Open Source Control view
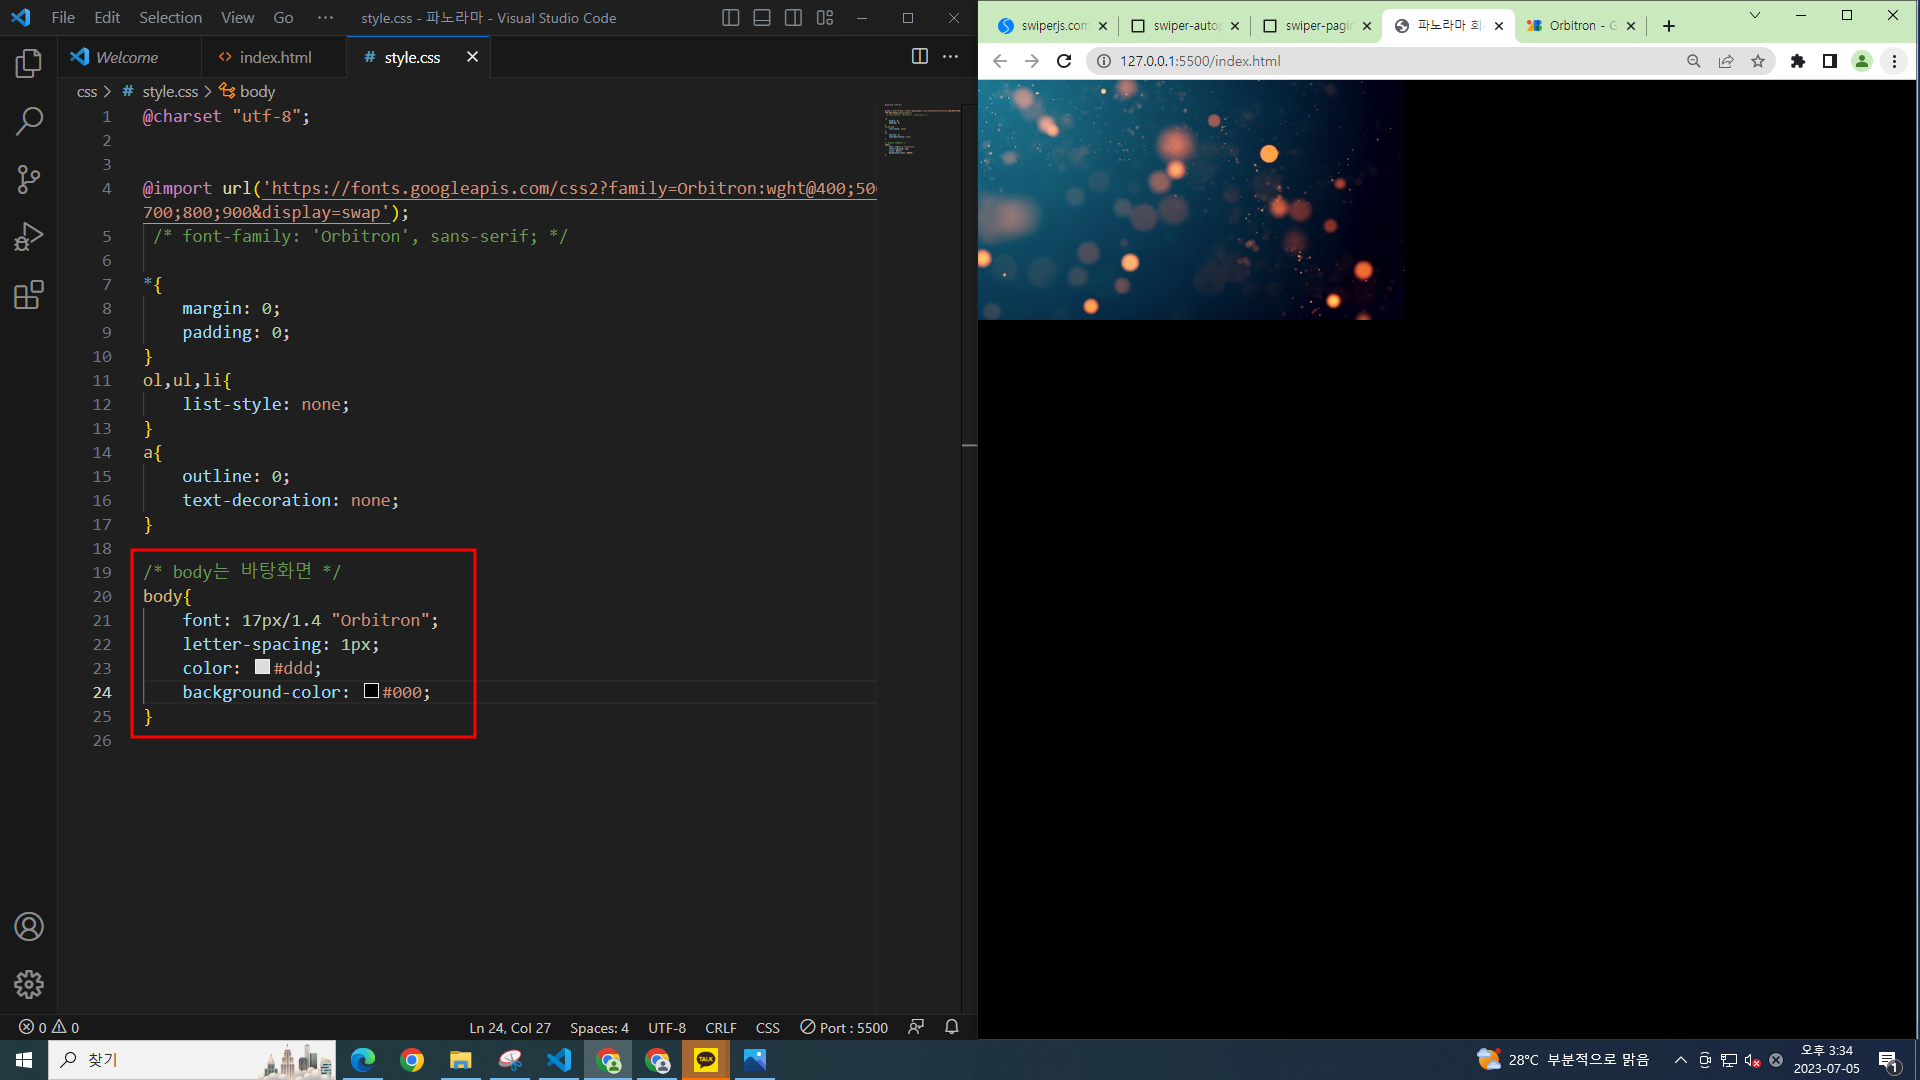The image size is (1920, 1080). click(x=29, y=180)
